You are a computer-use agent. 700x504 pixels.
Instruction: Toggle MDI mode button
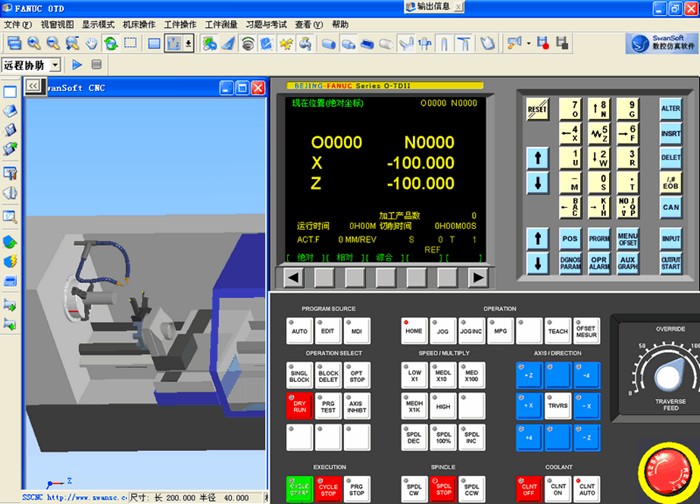click(x=356, y=331)
